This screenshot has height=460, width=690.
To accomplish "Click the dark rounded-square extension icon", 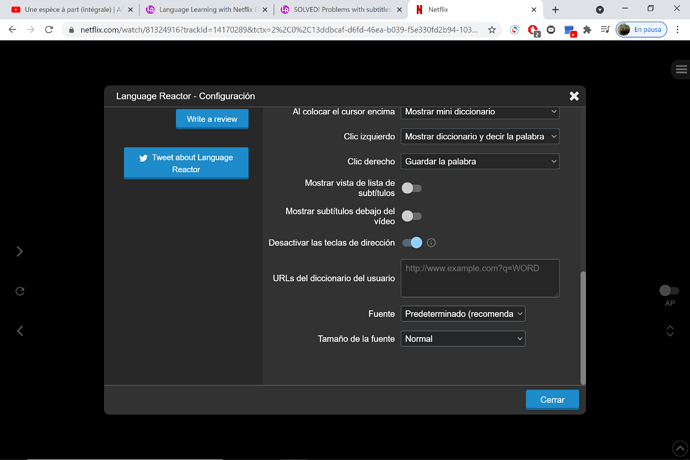I will tap(551, 29).
